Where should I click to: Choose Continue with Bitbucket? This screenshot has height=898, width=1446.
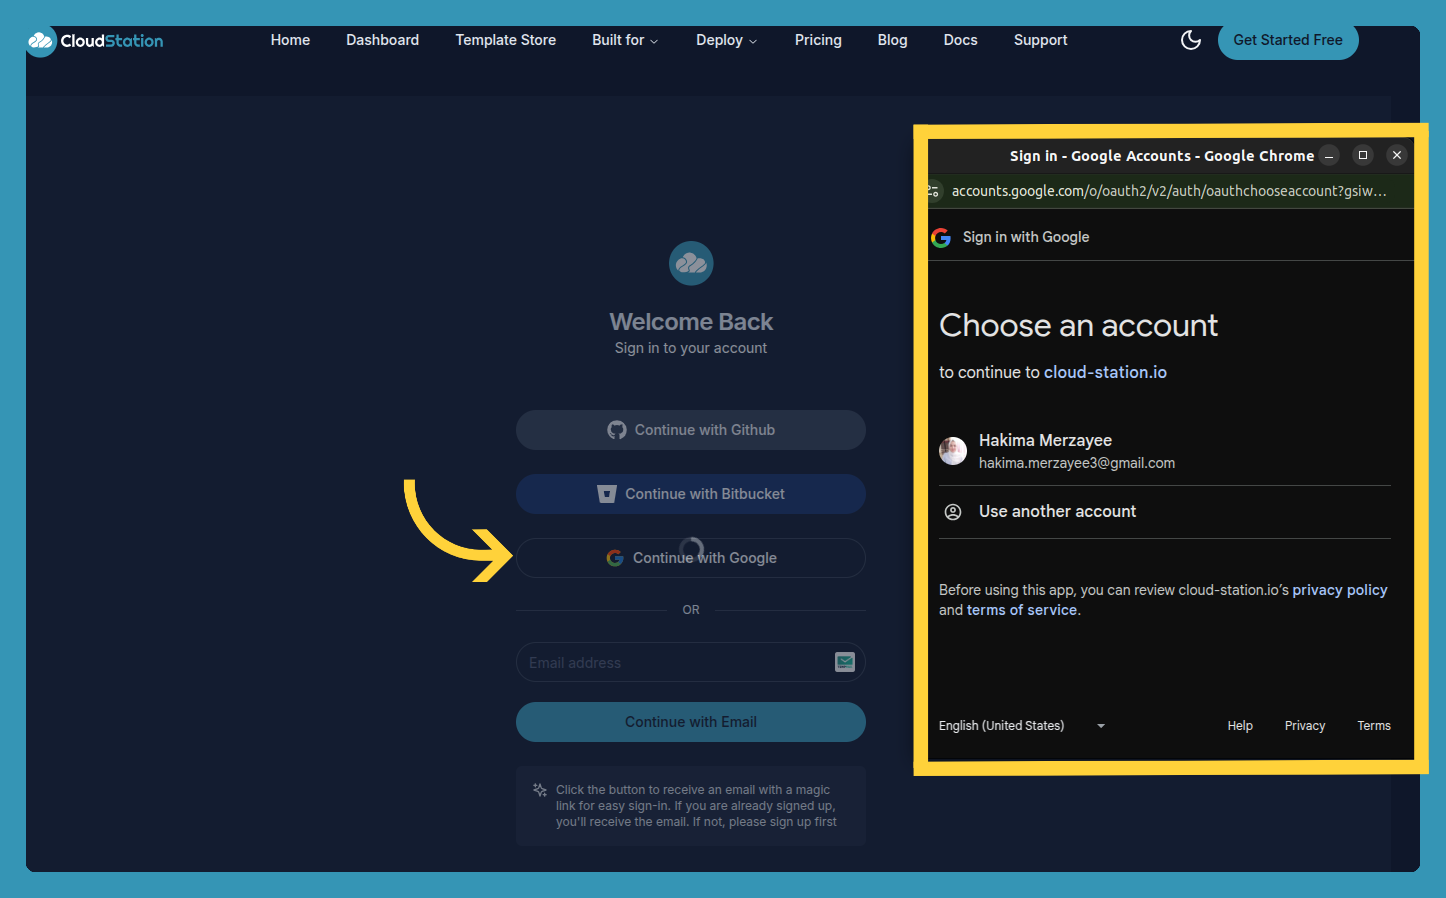pyautogui.click(x=691, y=494)
